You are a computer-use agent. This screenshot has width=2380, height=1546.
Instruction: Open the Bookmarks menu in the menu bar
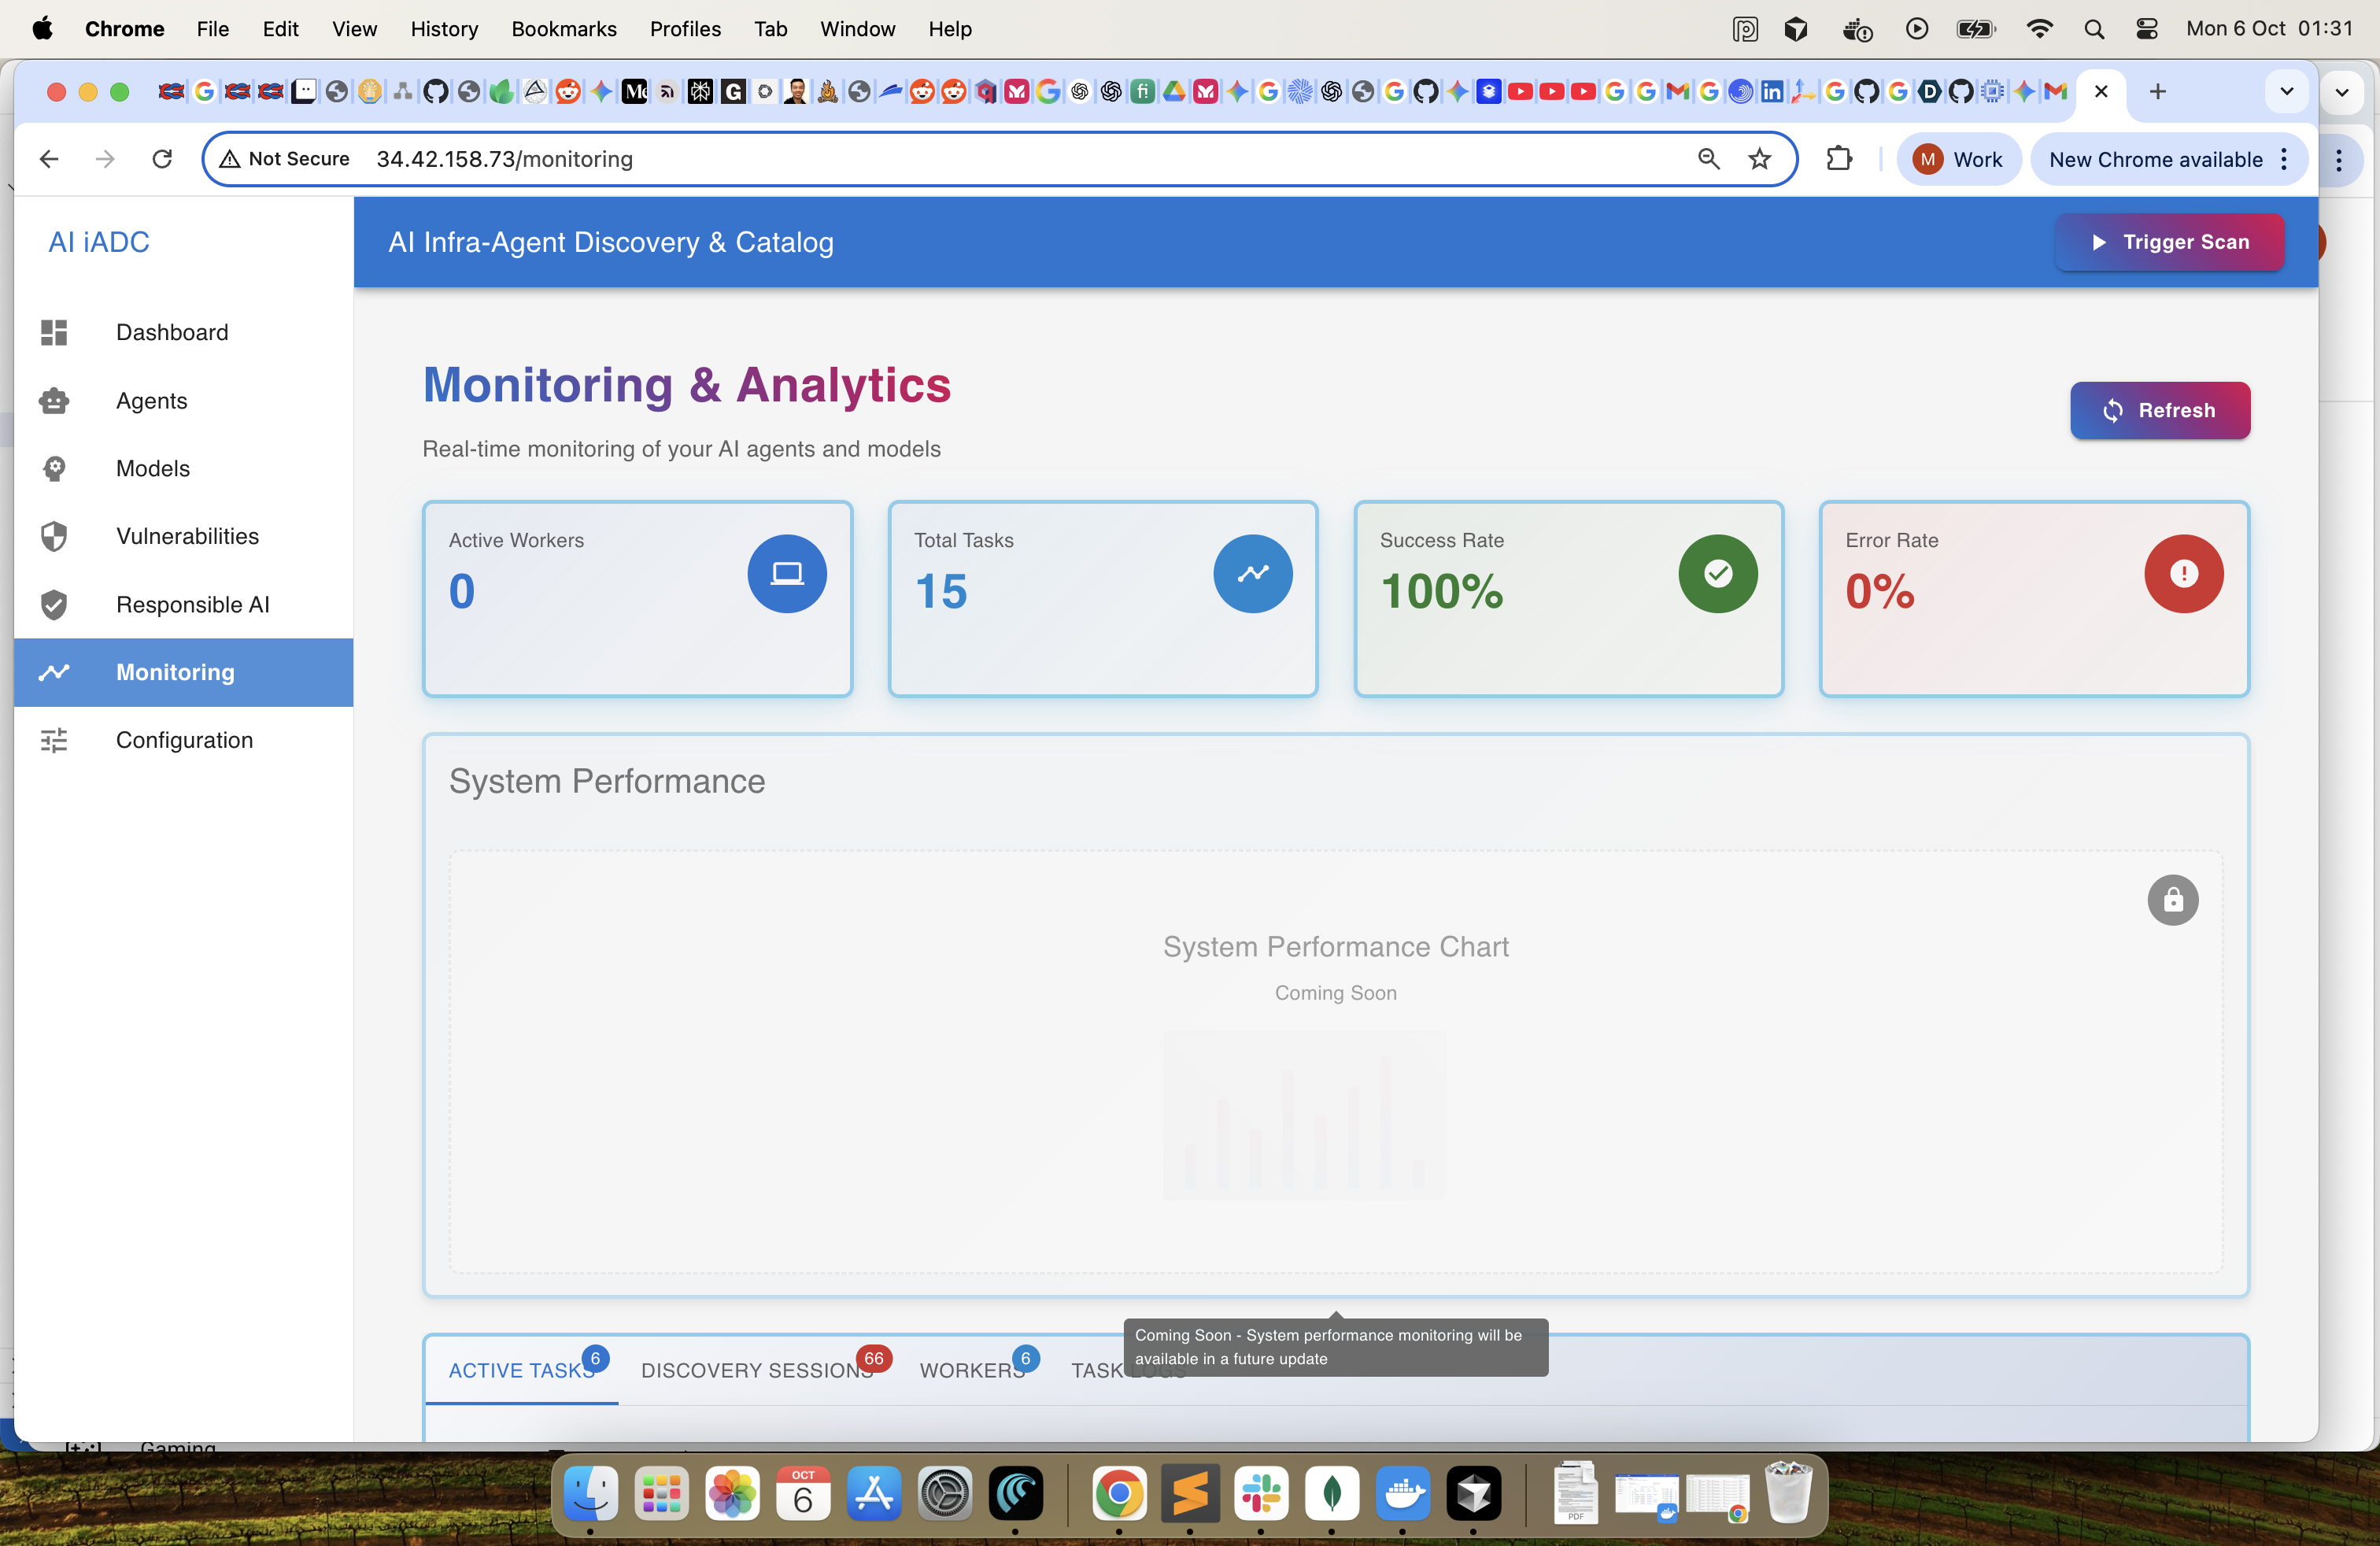[x=563, y=29]
